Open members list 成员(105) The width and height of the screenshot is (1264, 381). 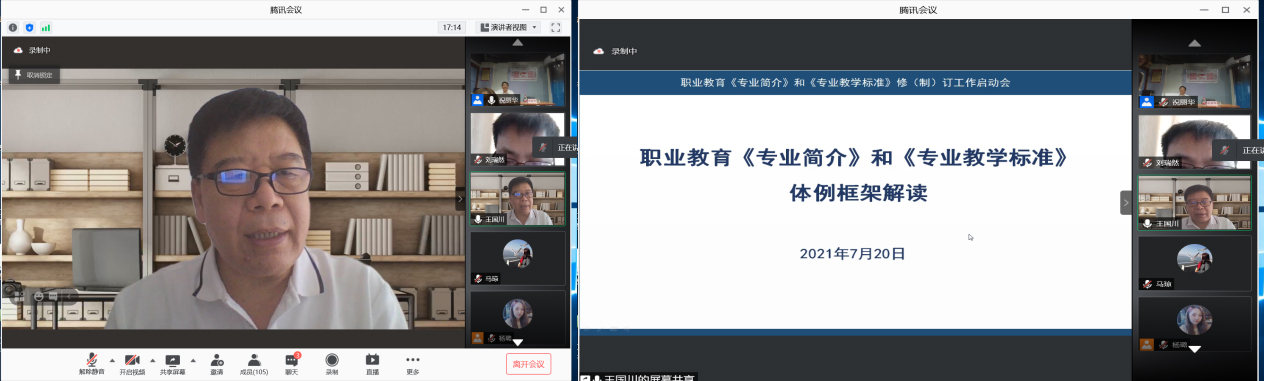click(254, 363)
